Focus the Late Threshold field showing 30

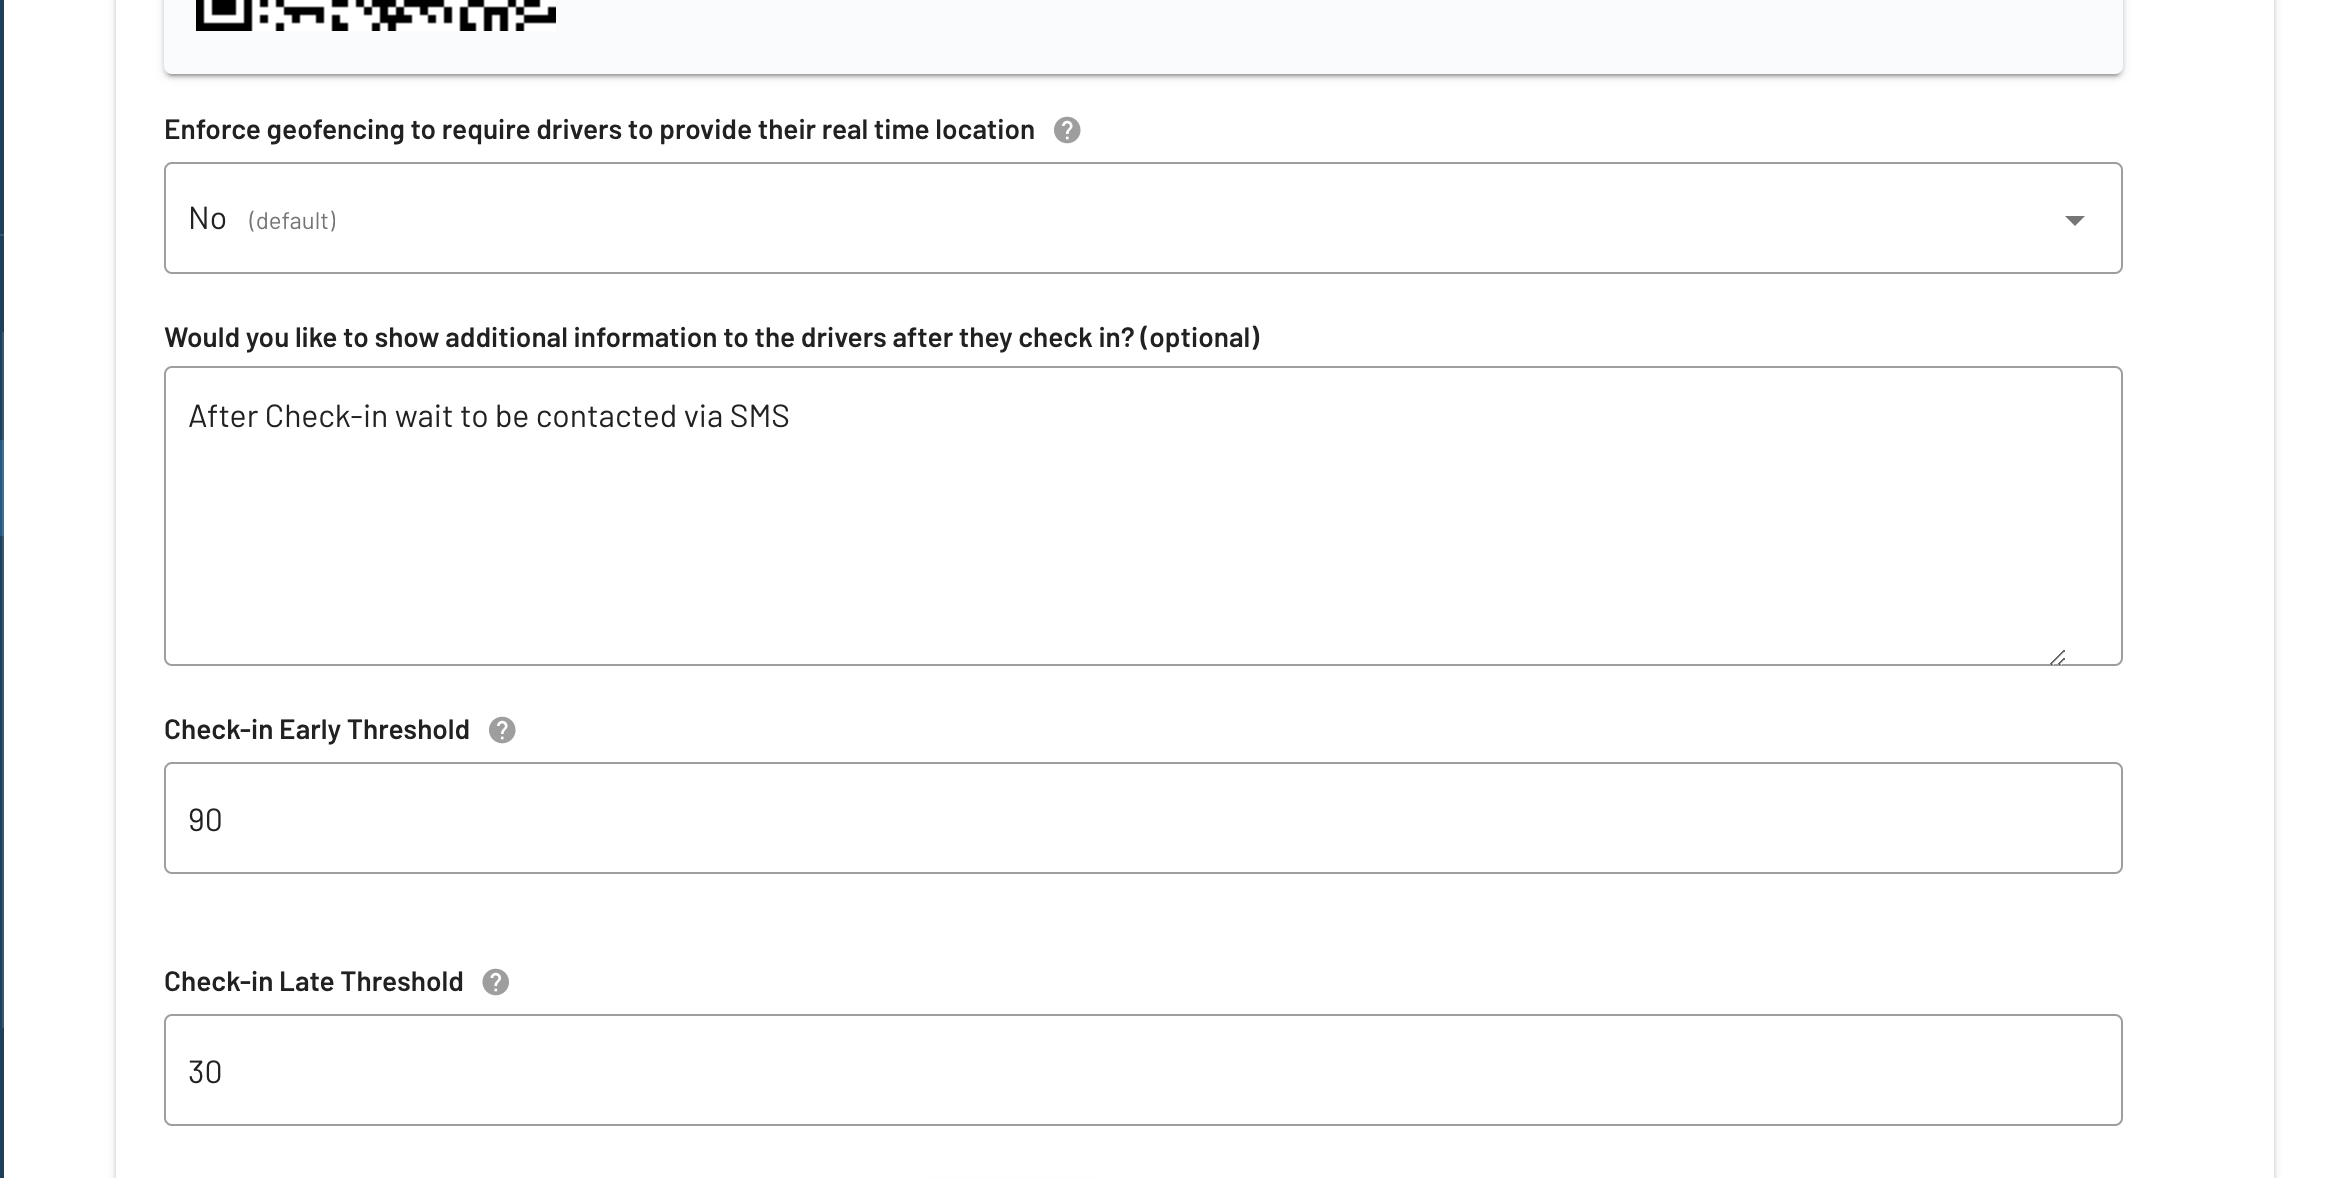[1143, 1070]
